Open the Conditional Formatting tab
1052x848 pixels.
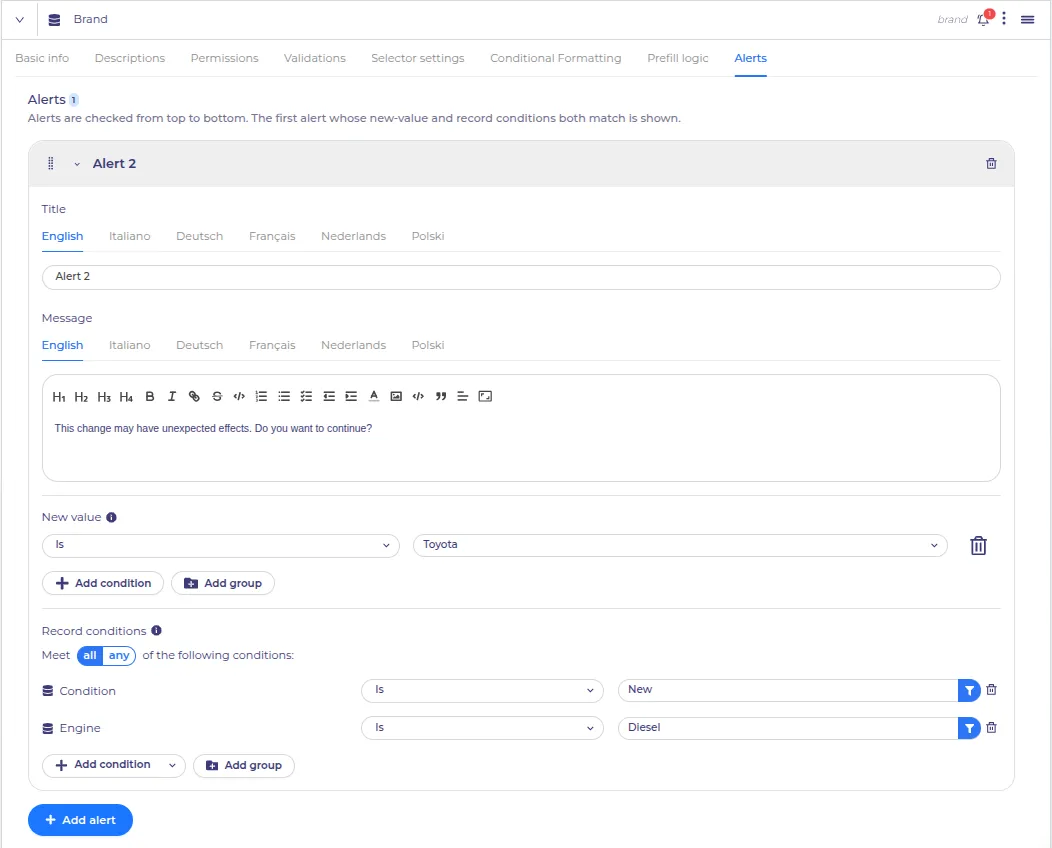coord(556,58)
